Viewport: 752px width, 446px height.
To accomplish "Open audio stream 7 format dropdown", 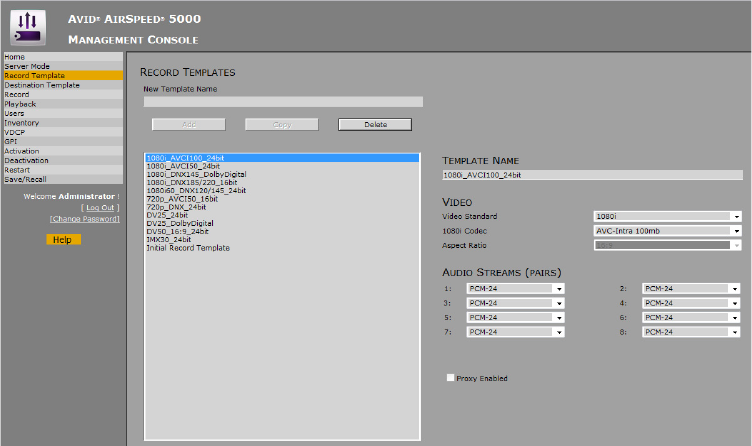I will point(516,332).
